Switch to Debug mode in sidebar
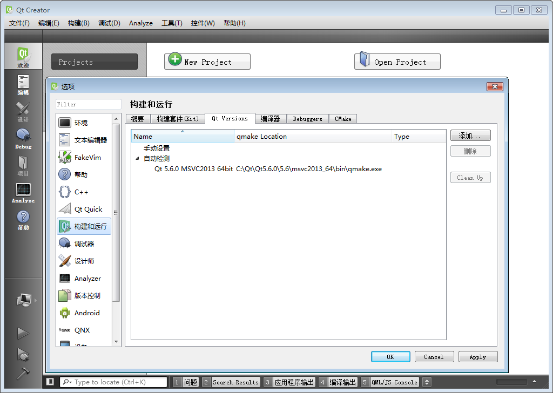Screen dimensions: 553x394 23,139
